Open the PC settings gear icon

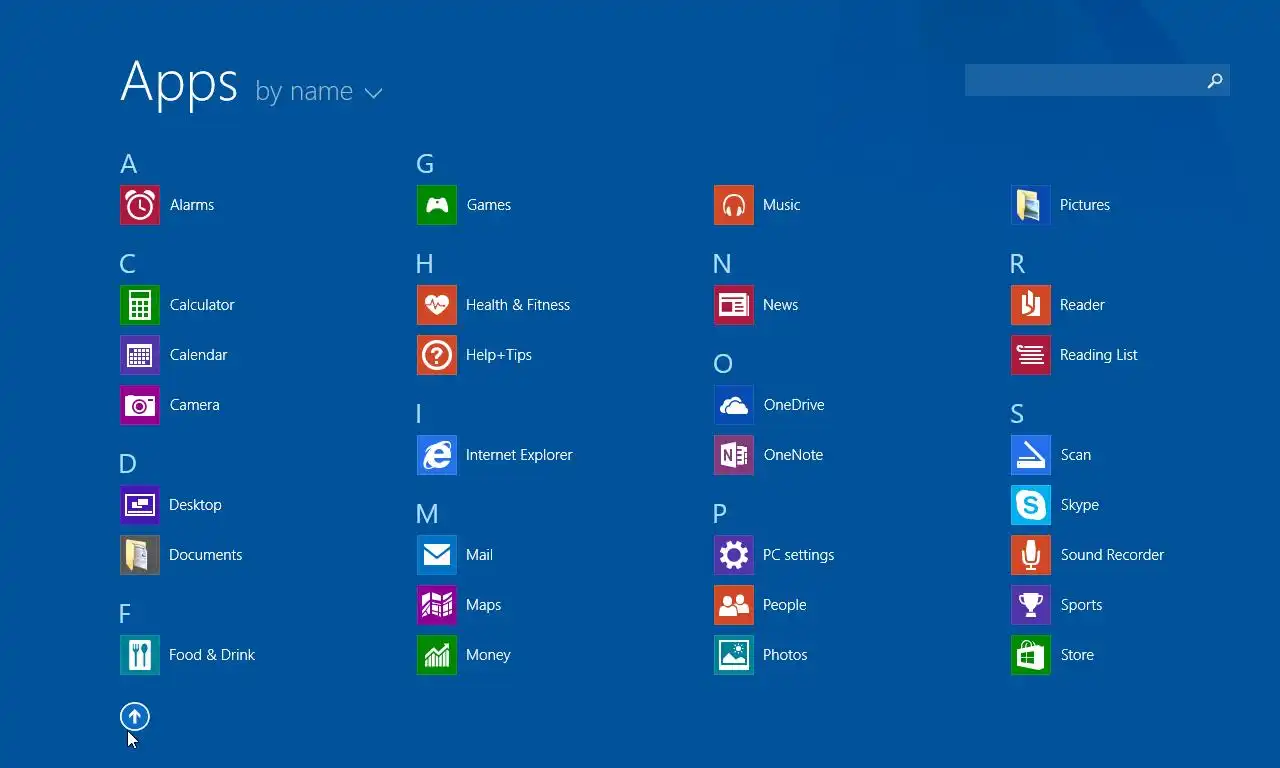734,555
